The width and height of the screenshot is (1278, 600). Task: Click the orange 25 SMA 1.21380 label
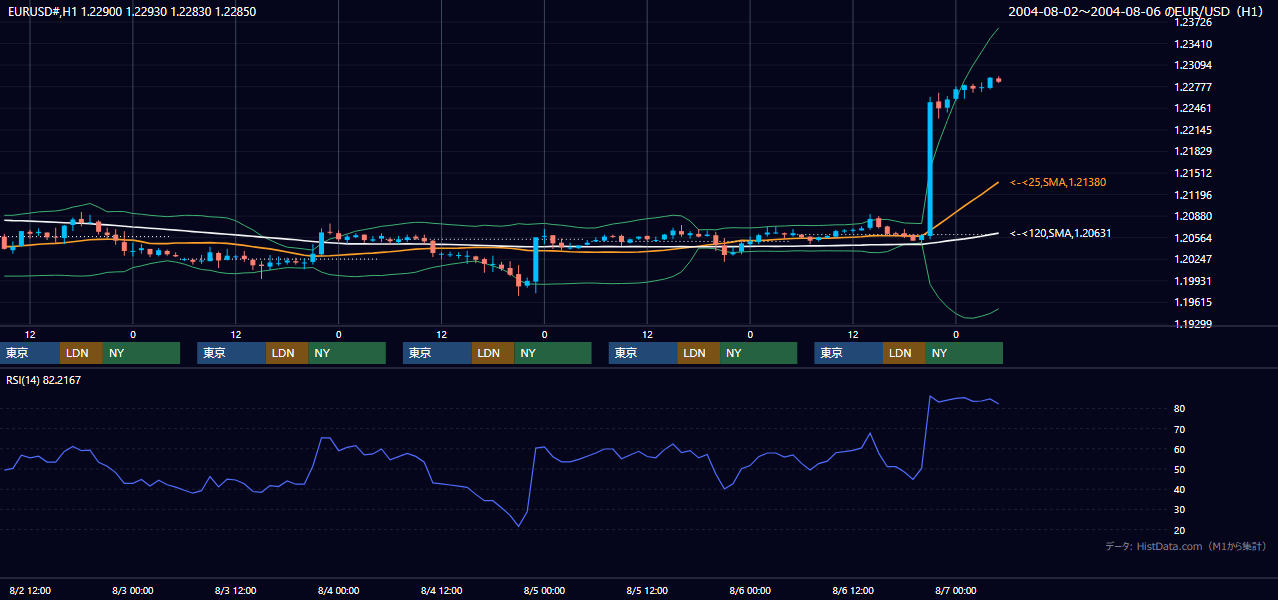click(1058, 183)
